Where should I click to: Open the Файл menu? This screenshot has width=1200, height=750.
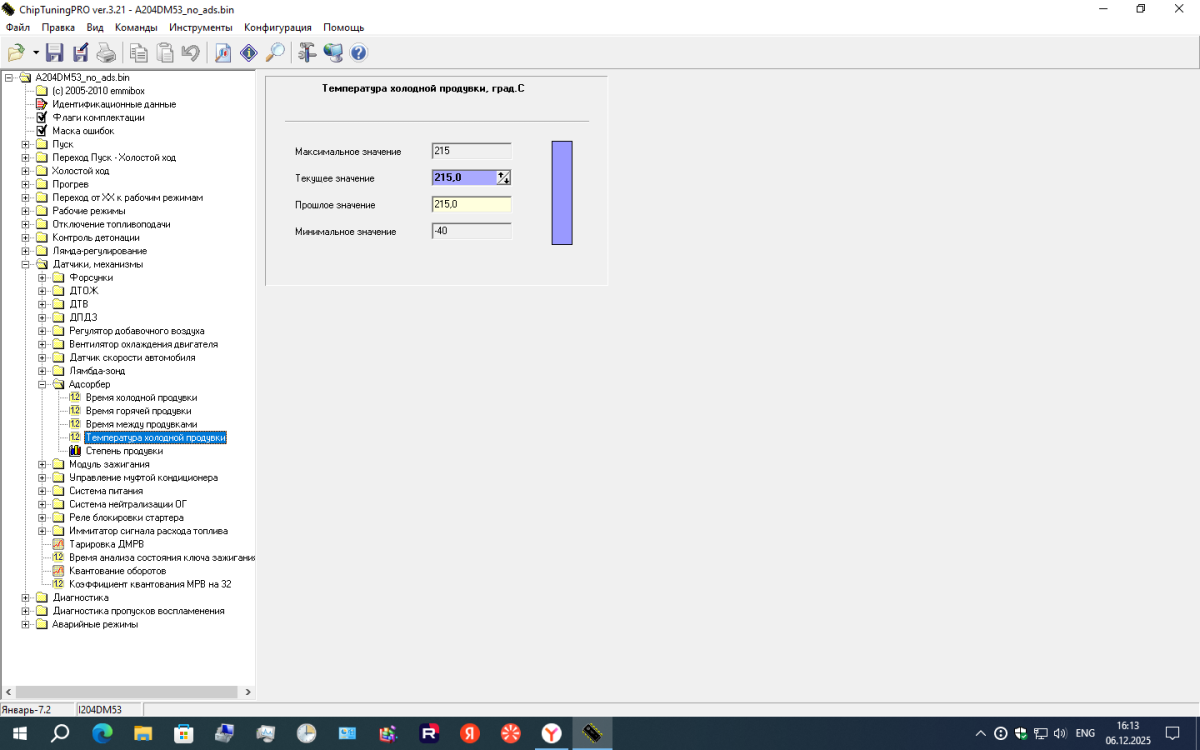coord(18,27)
